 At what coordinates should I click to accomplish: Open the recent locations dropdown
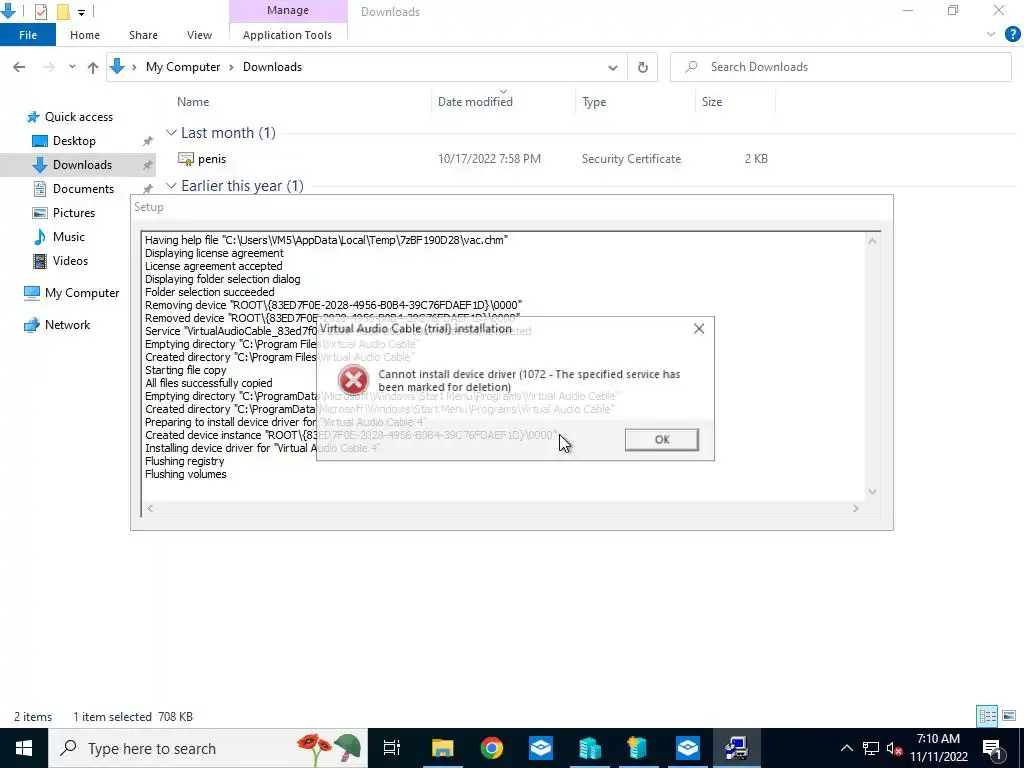tap(72, 67)
